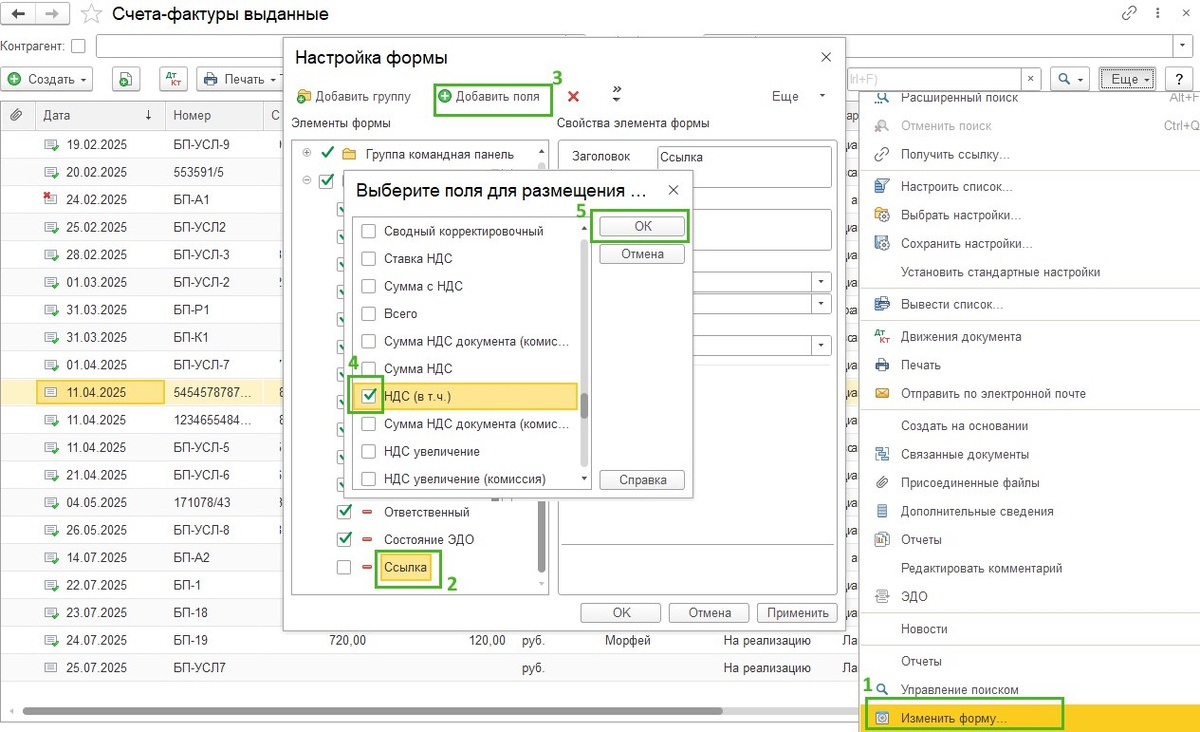
Task: Open the Еще dropdown on main toolbar
Action: pos(1127,79)
